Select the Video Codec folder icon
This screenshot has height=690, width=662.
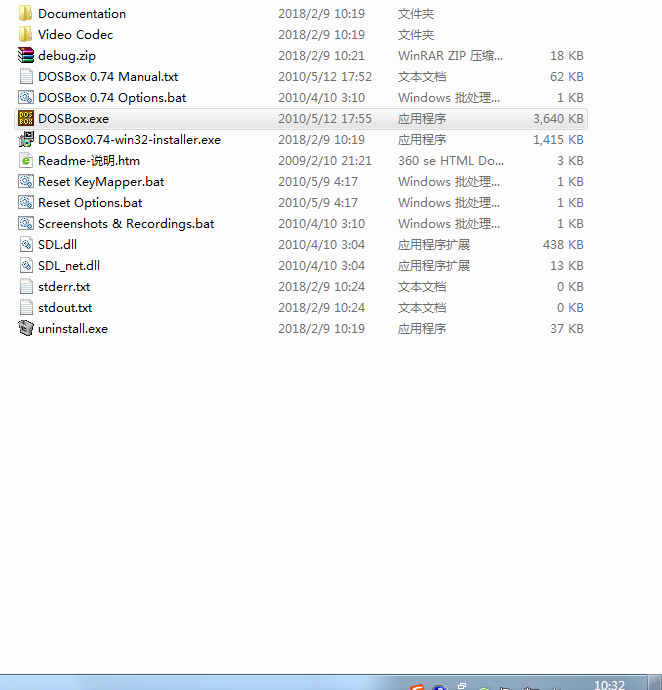coord(26,34)
